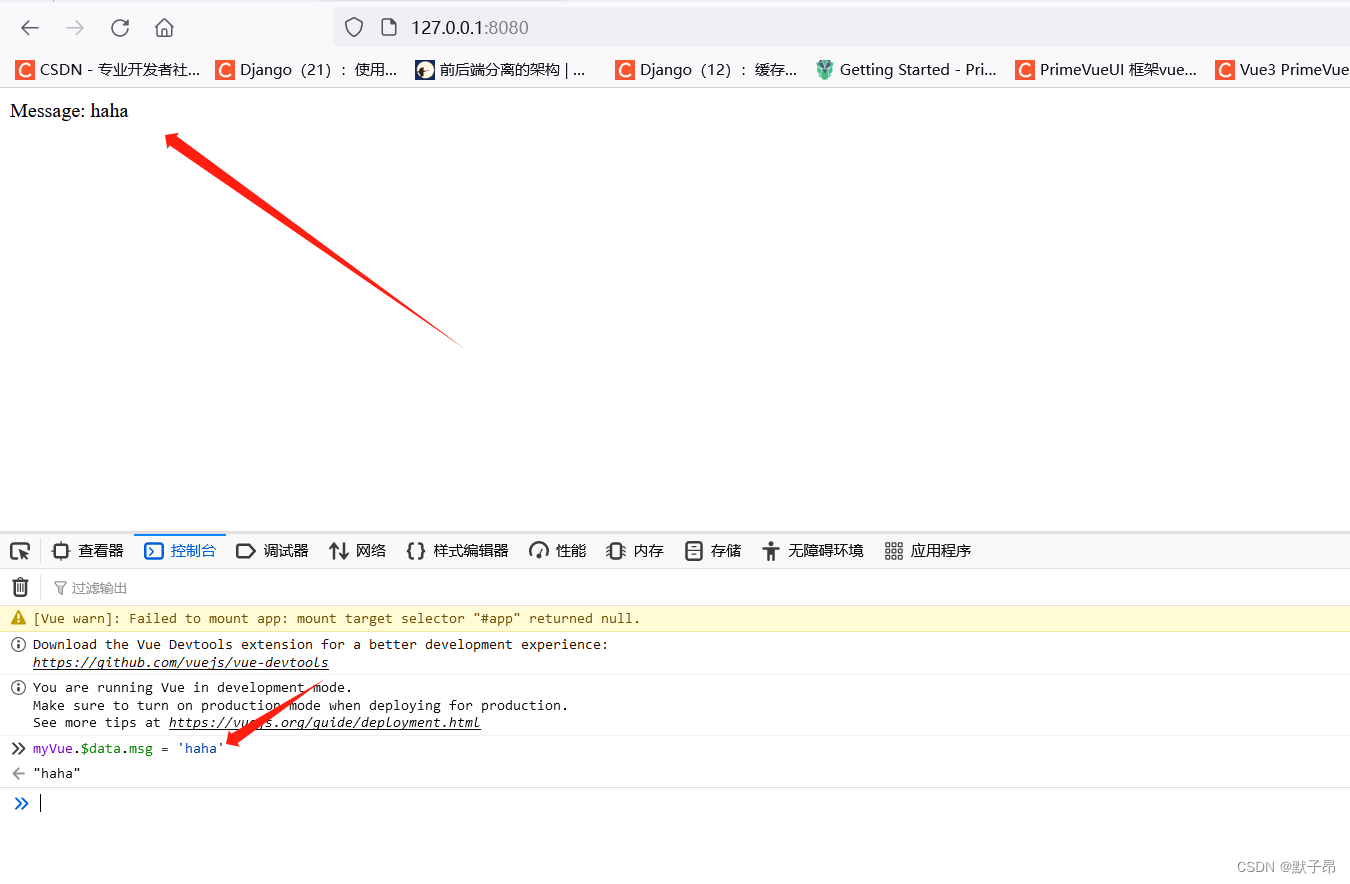This screenshot has width=1350, height=884.
Task: Switch to the 查看器 inspector tab
Action: pyautogui.click(x=88, y=551)
